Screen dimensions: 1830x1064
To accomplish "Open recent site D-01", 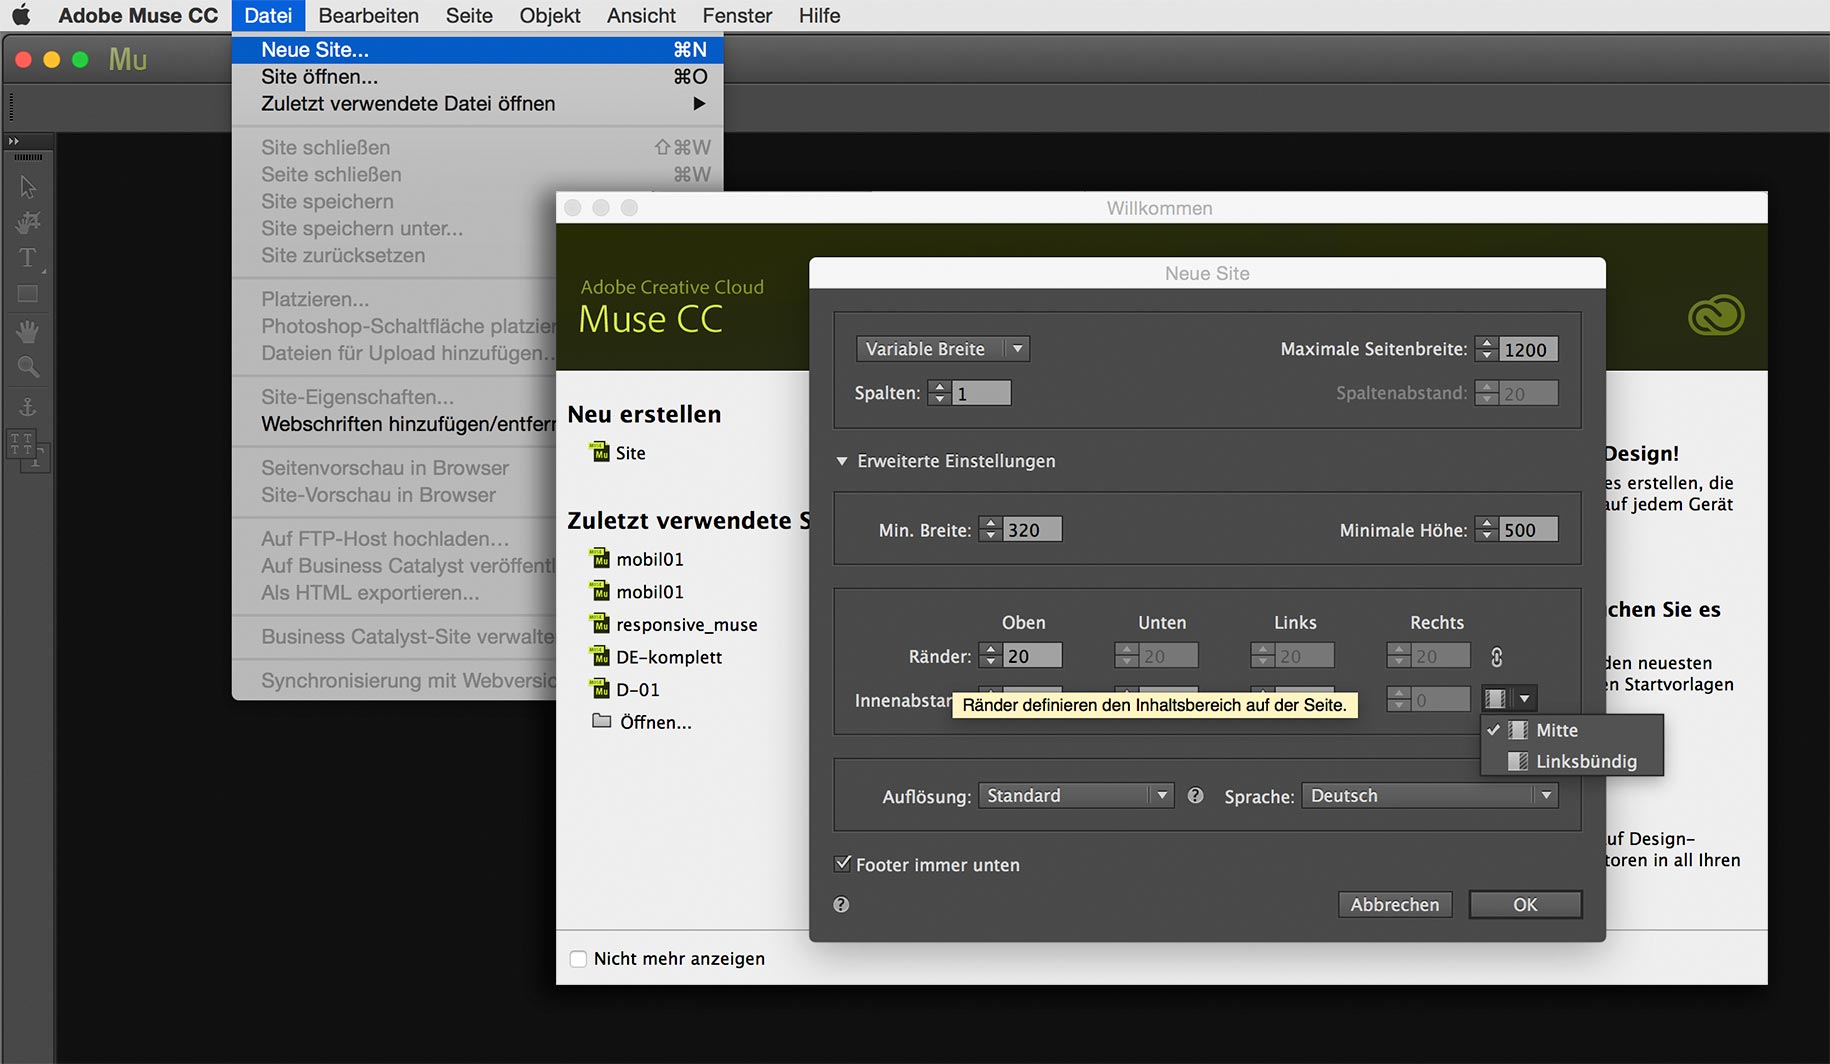I will click(x=637, y=690).
